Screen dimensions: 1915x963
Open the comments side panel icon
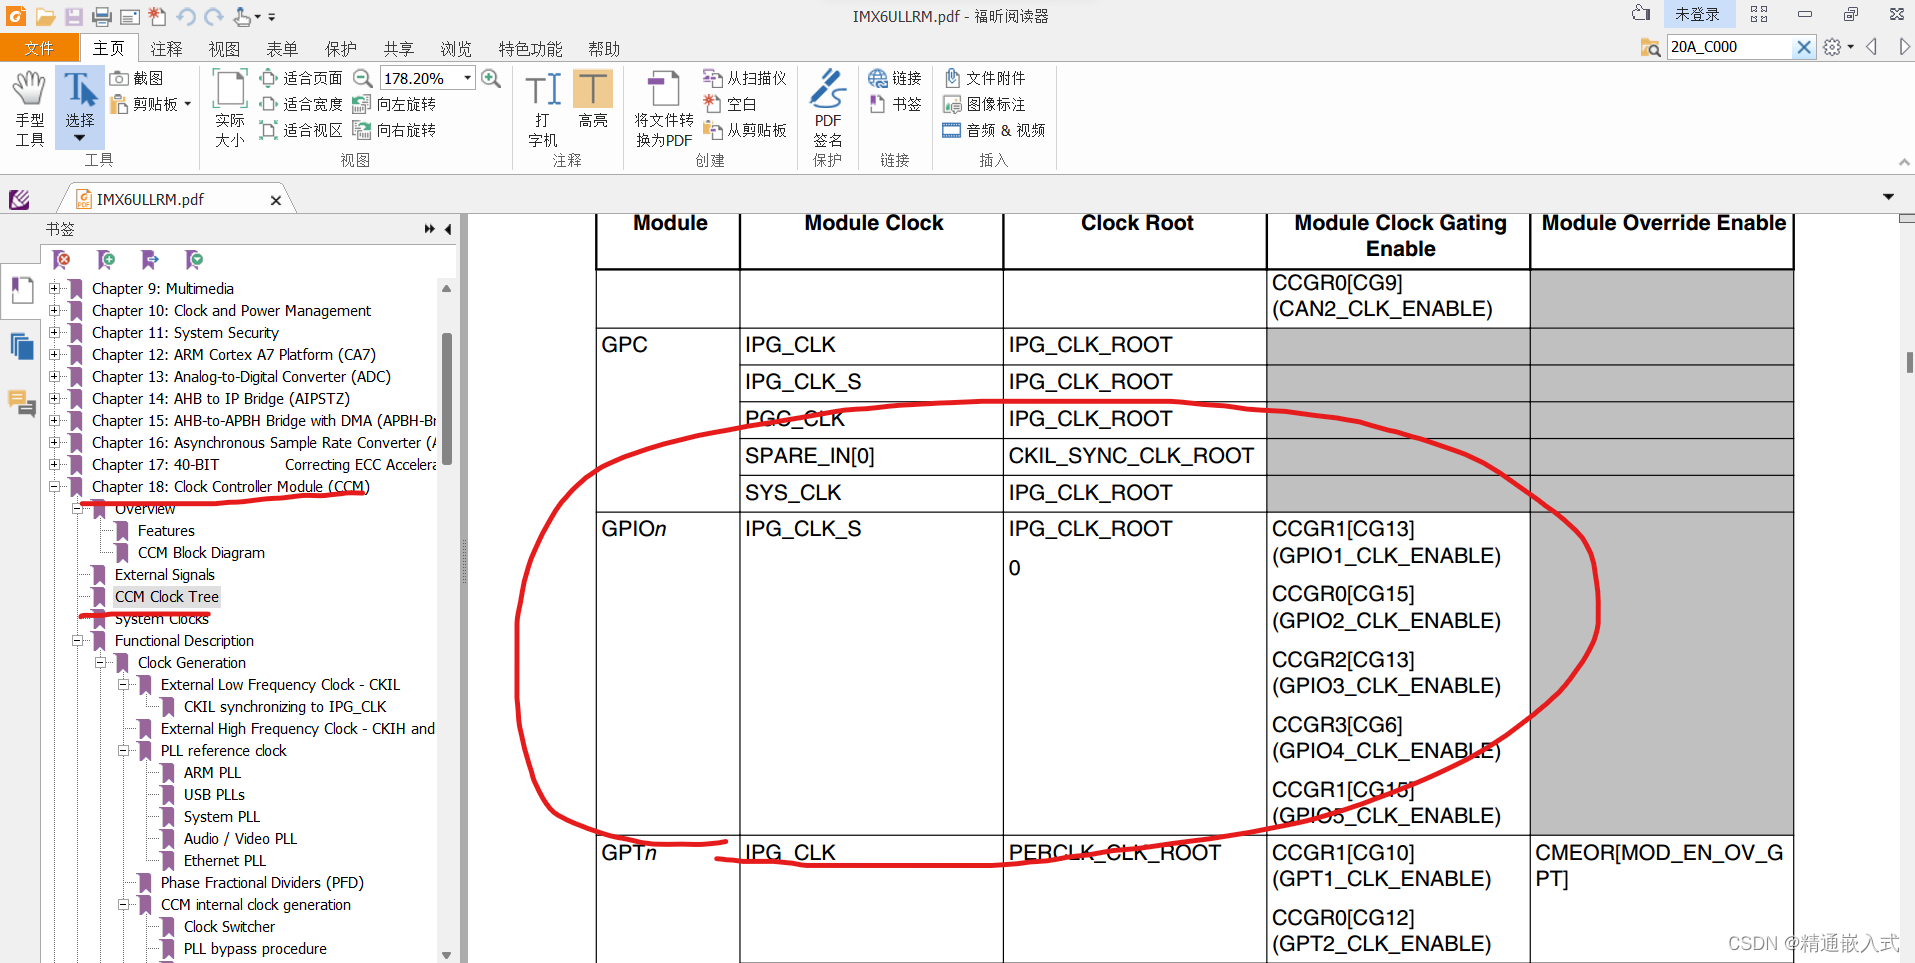22,402
